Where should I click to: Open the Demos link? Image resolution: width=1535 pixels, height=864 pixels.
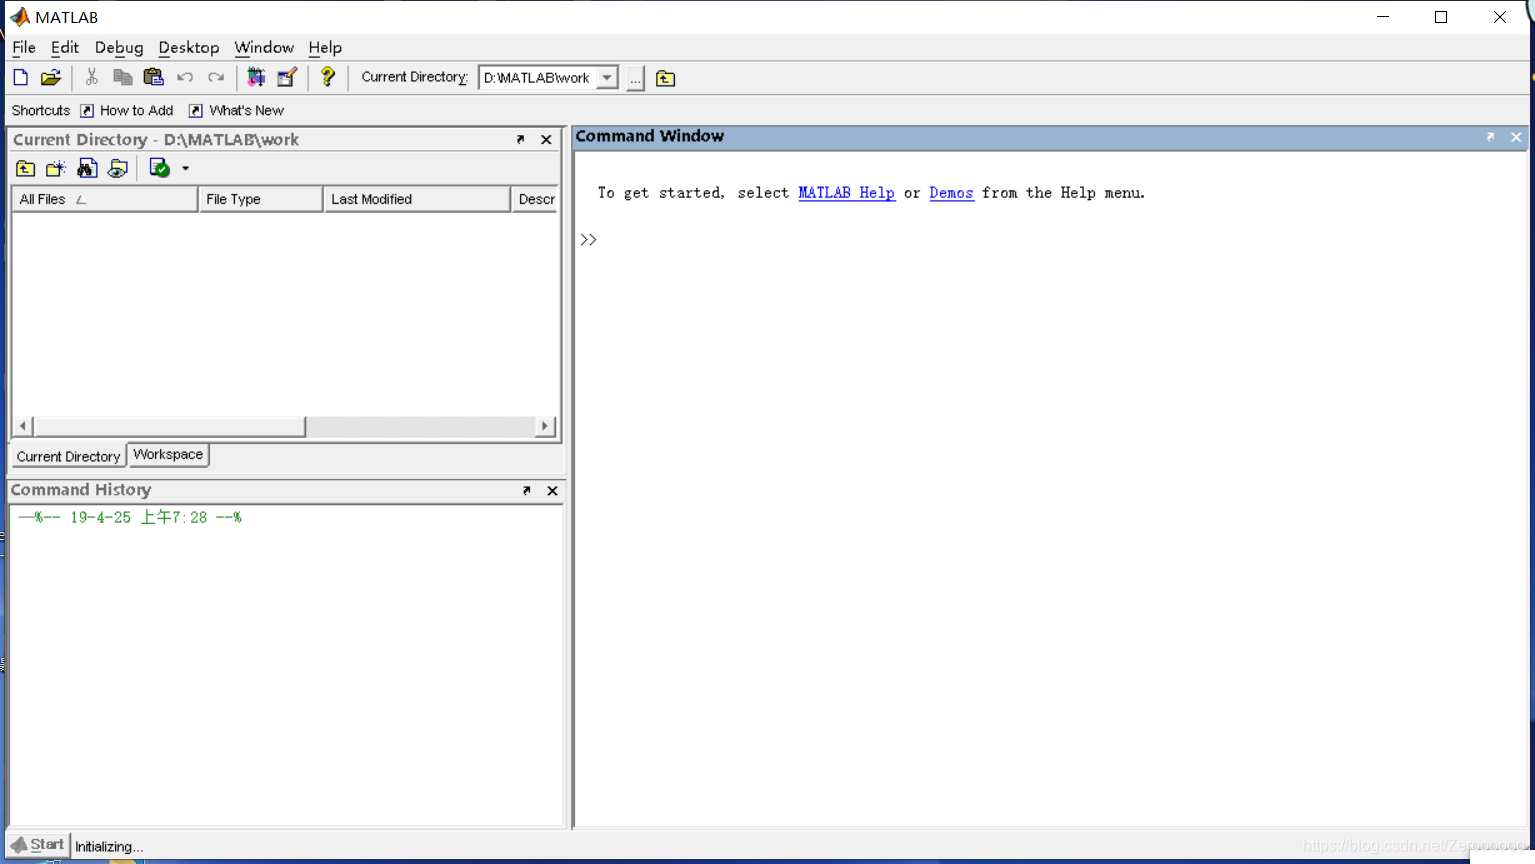point(951,193)
